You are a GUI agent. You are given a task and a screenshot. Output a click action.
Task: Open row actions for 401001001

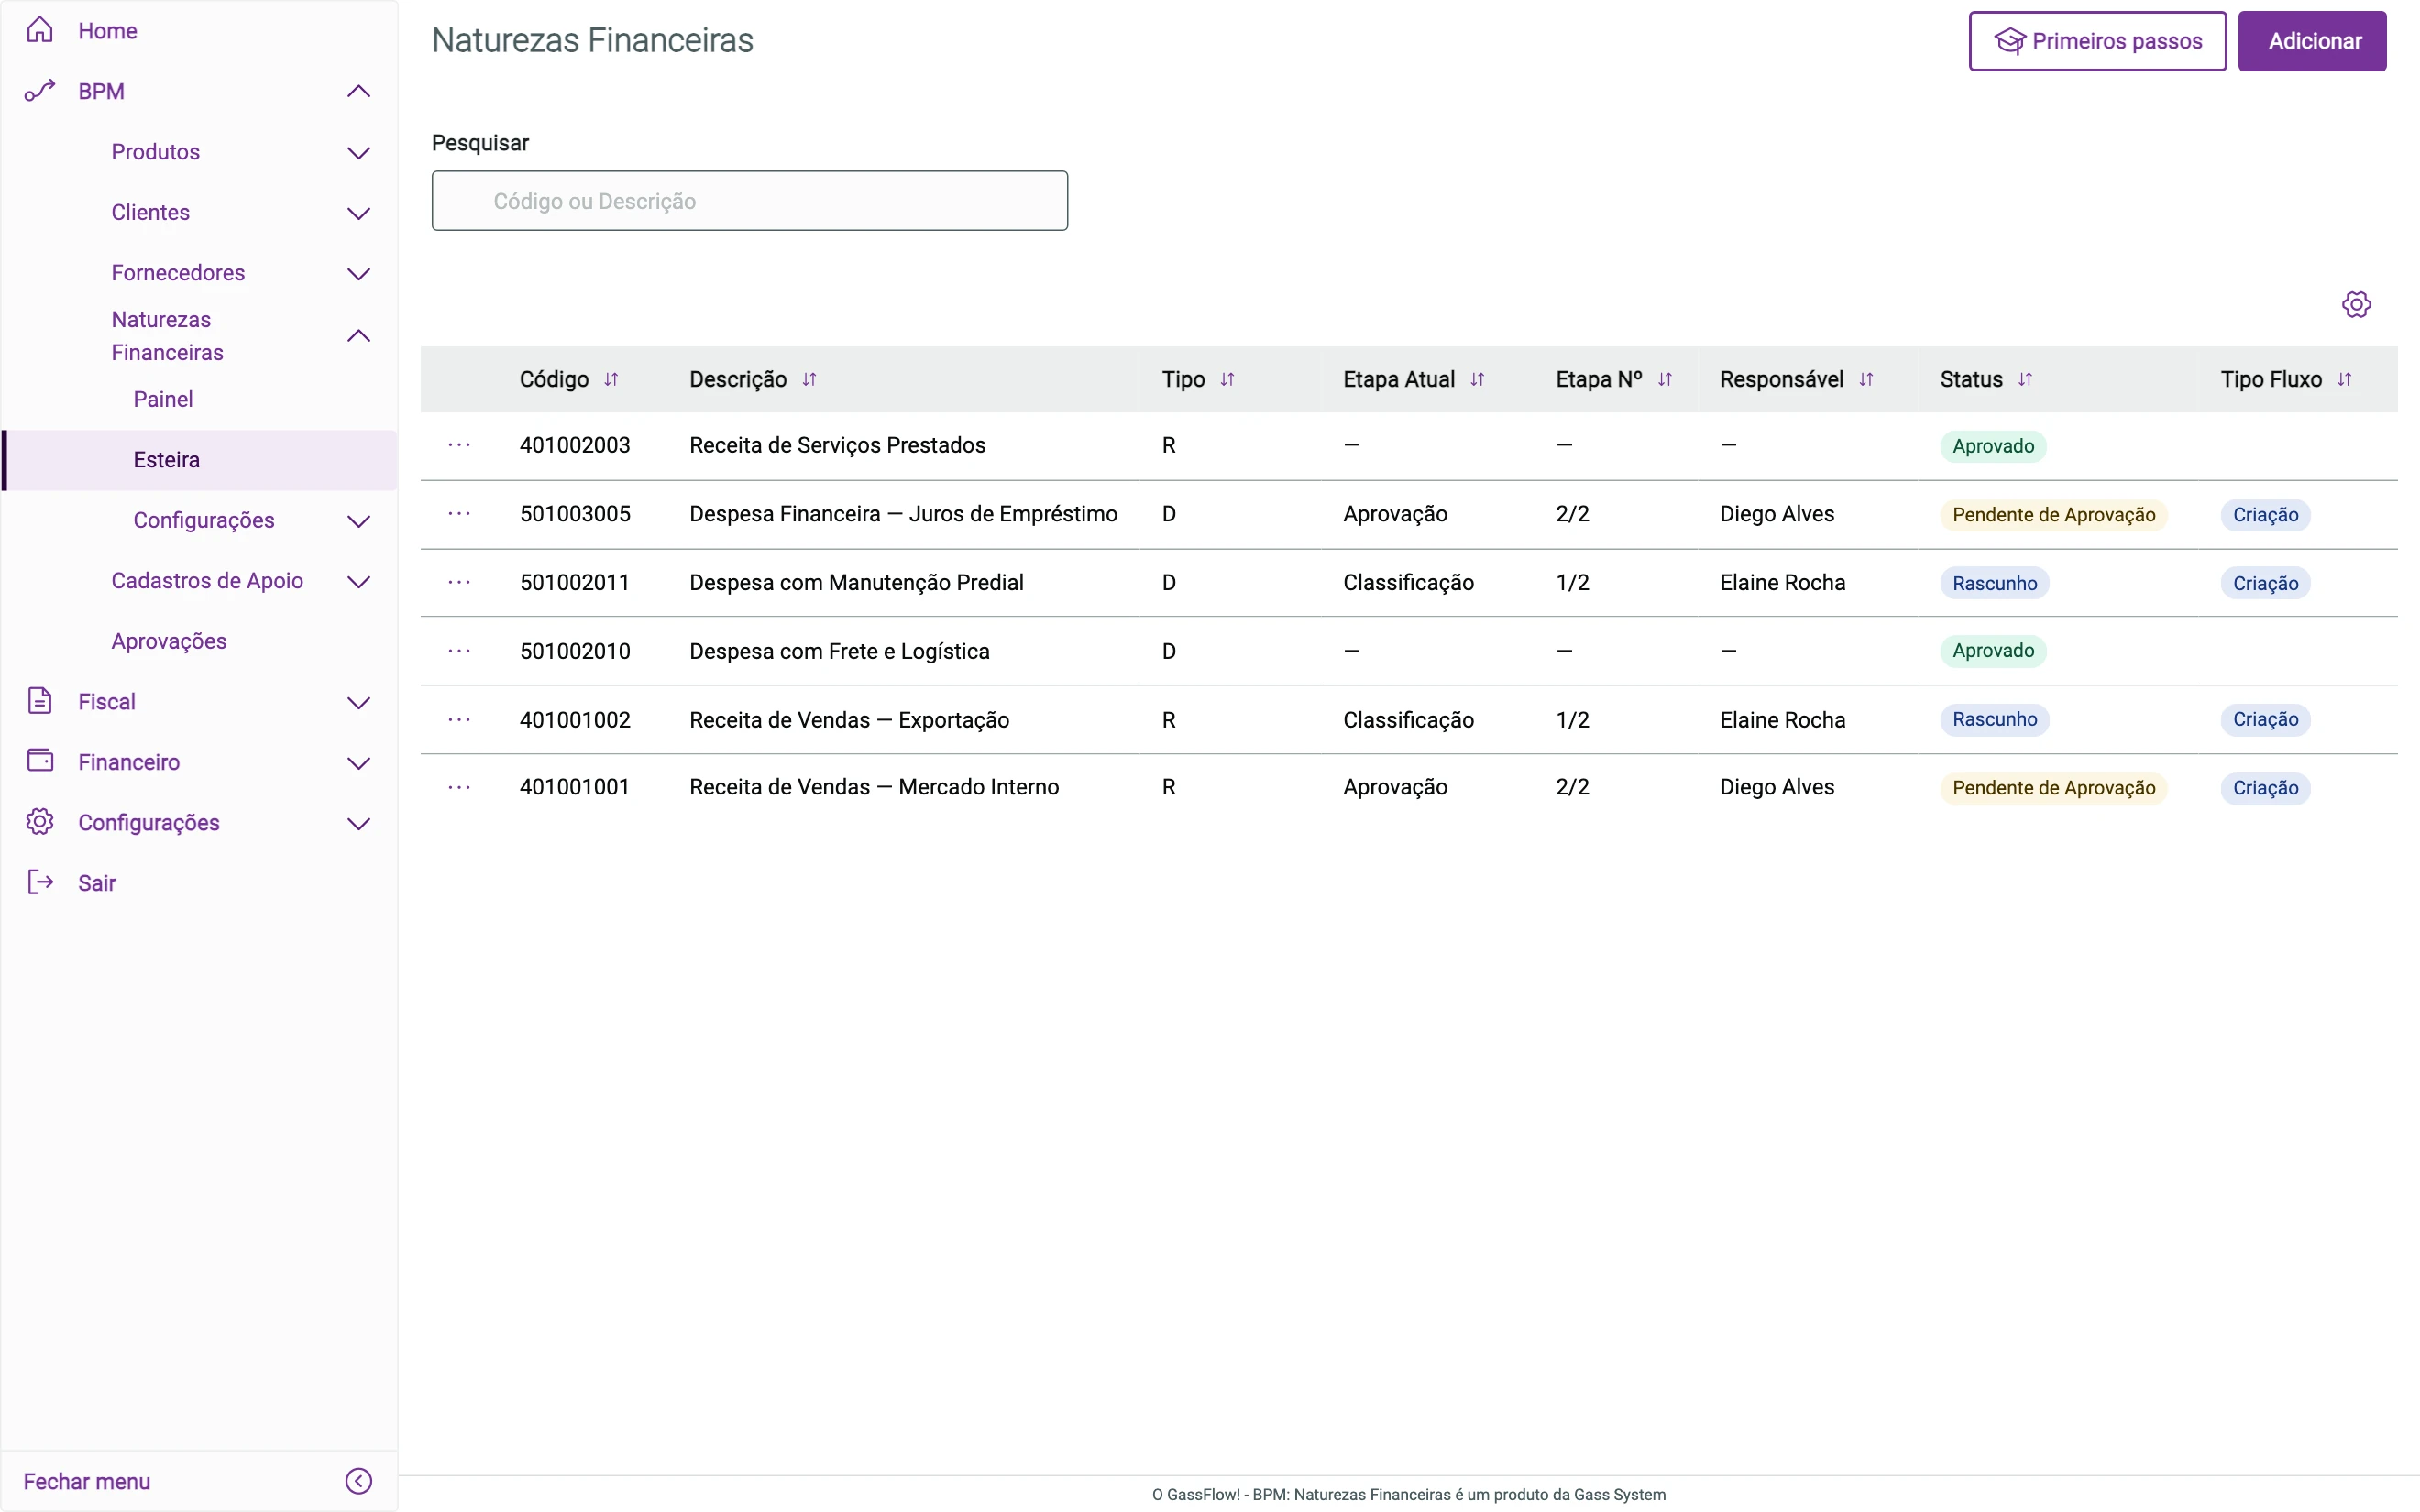click(x=459, y=788)
